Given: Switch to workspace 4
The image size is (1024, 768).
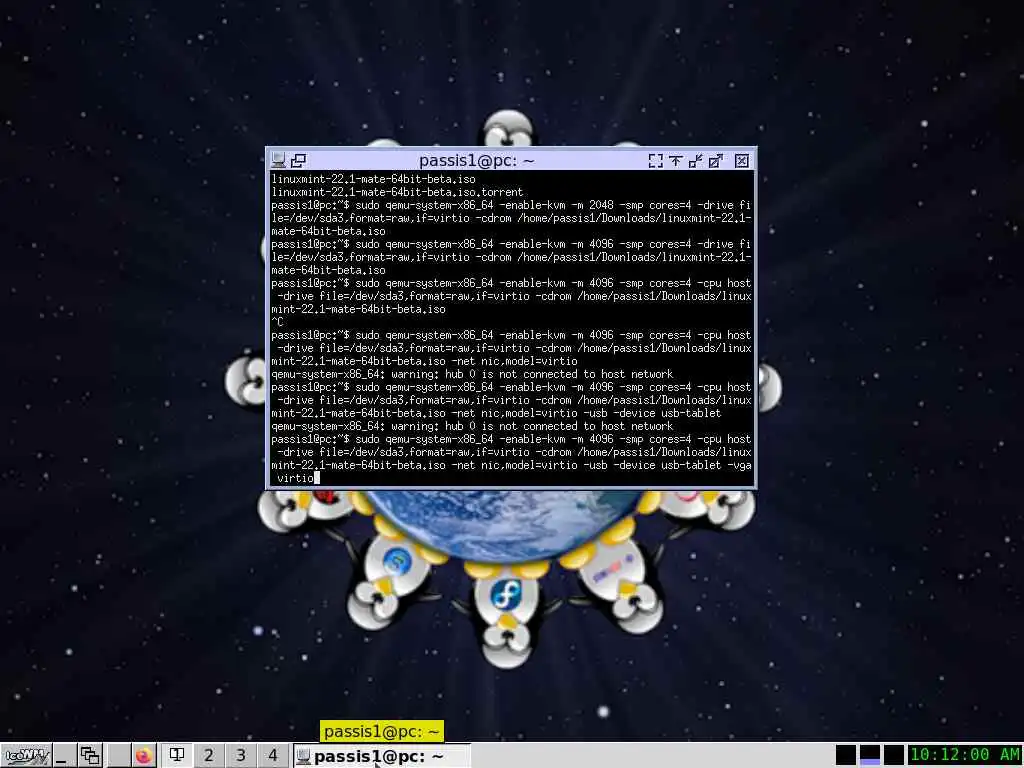Looking at the screenshot, I should pos(272,756).
